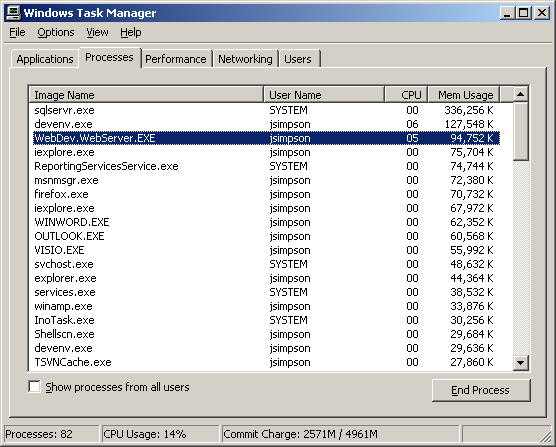This screenshot has width=556, height=447.
Task: Sort by the CPU column header
Action: click(406, 95)
